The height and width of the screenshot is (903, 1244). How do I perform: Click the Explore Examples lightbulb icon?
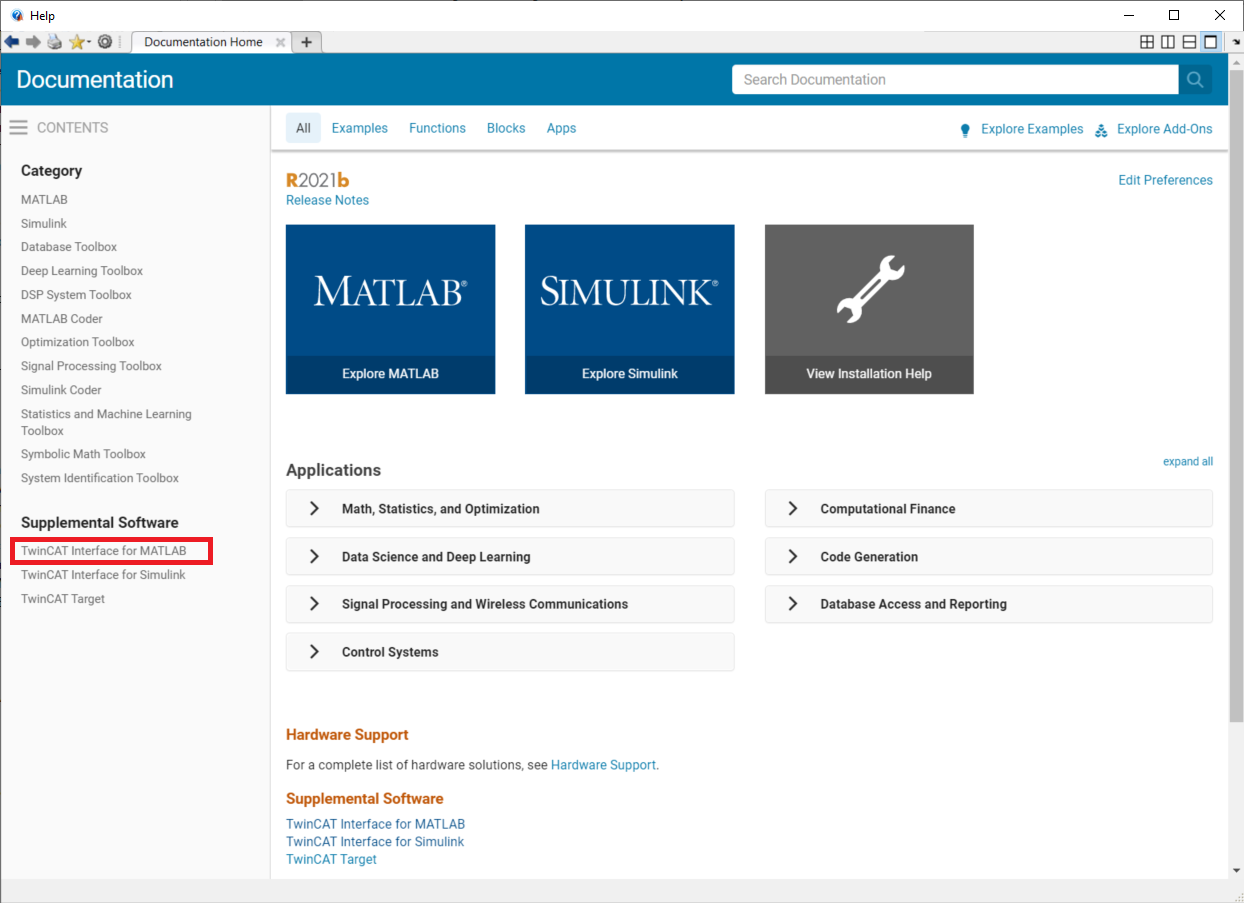965,130
